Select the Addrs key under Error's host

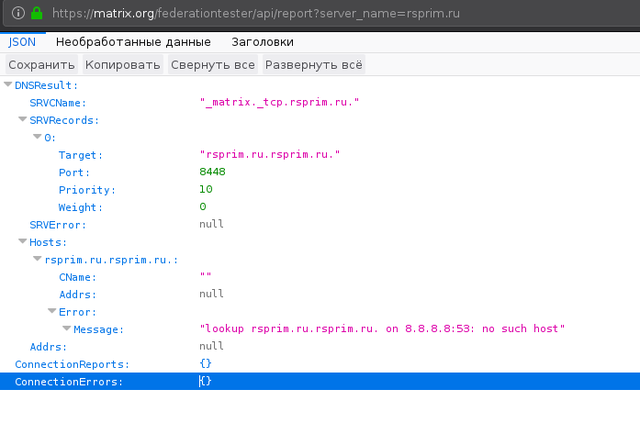[x=78, y=295]
